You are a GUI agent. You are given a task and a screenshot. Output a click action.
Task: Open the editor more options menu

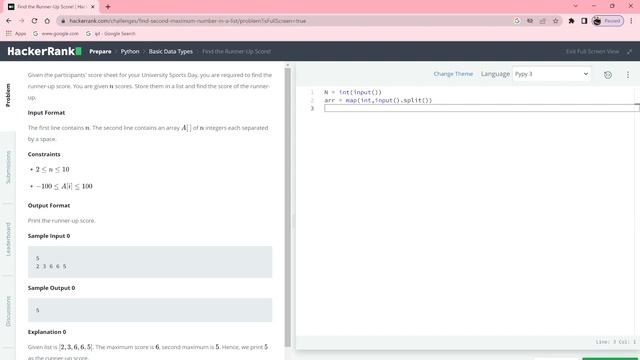click(x=628, y=75)
